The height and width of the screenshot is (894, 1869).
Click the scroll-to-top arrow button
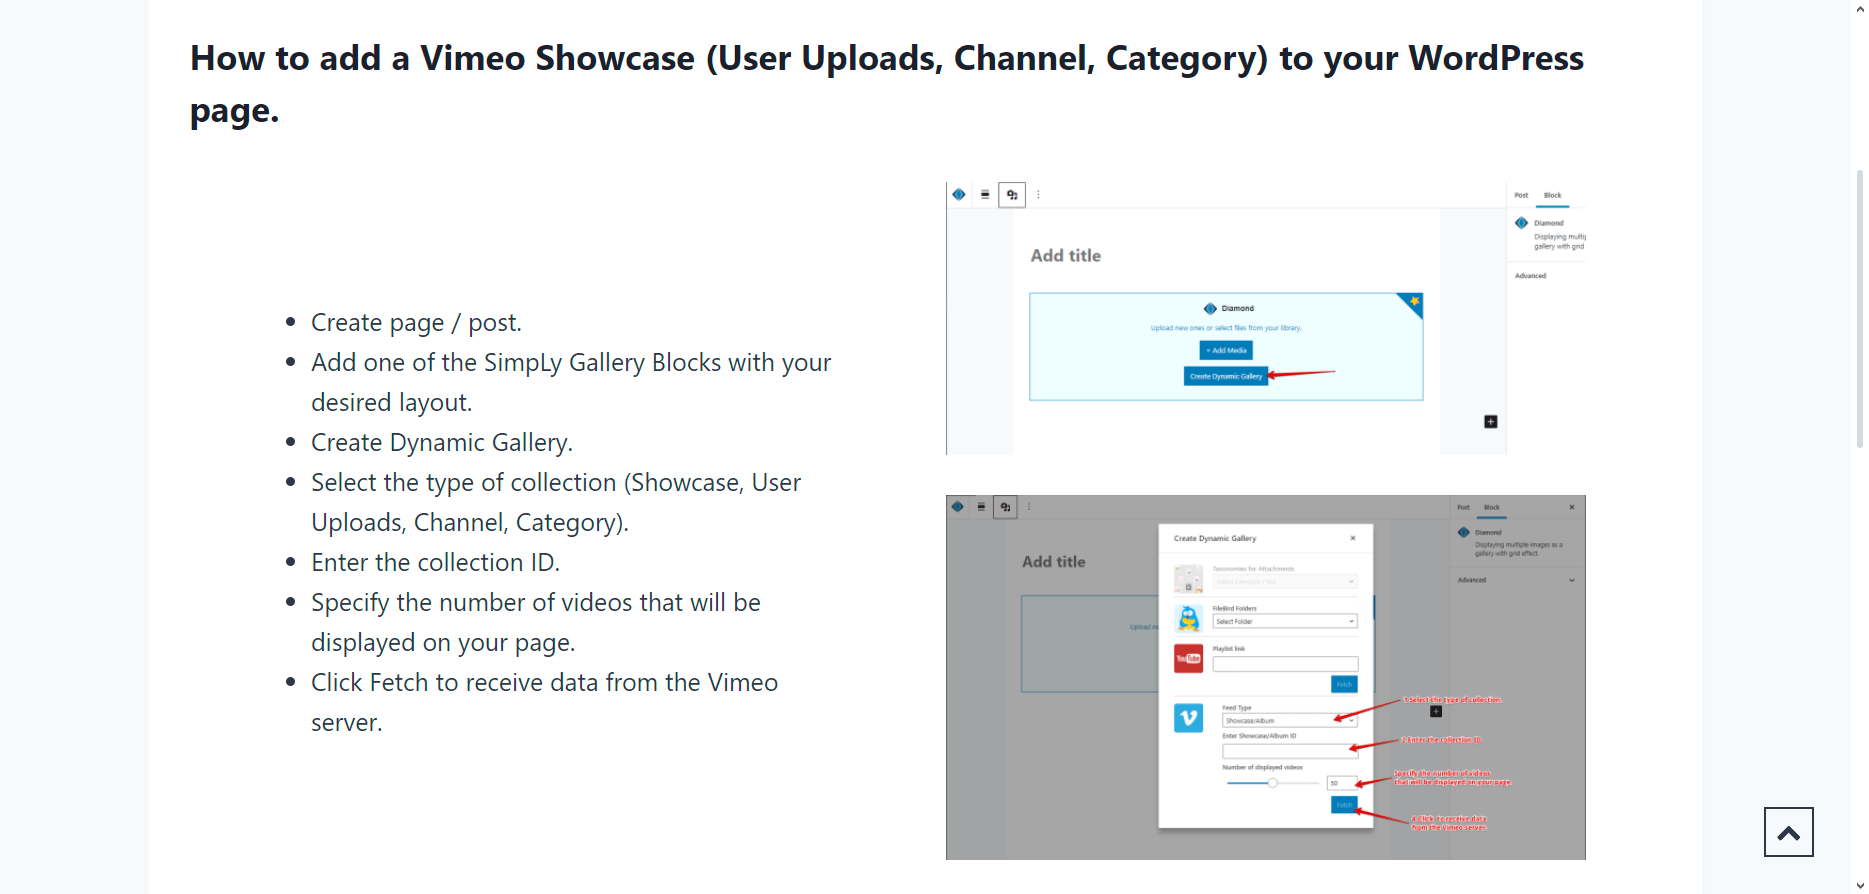pos(1788,832)
